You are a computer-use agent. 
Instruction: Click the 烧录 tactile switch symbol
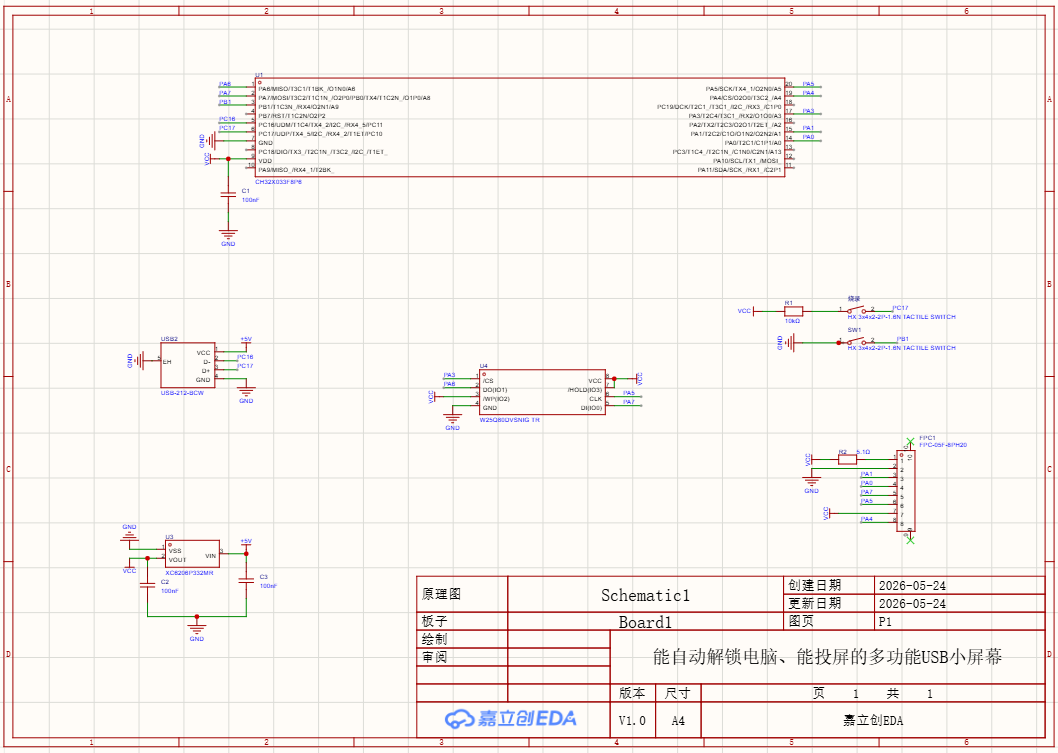click(856, 310)
